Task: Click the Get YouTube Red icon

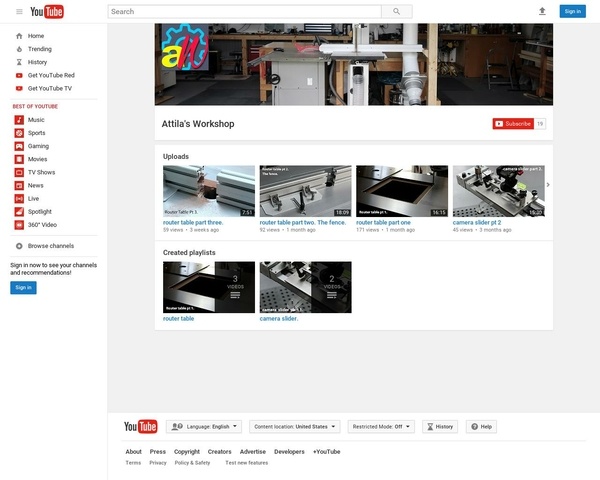Action: click(19, 75)
